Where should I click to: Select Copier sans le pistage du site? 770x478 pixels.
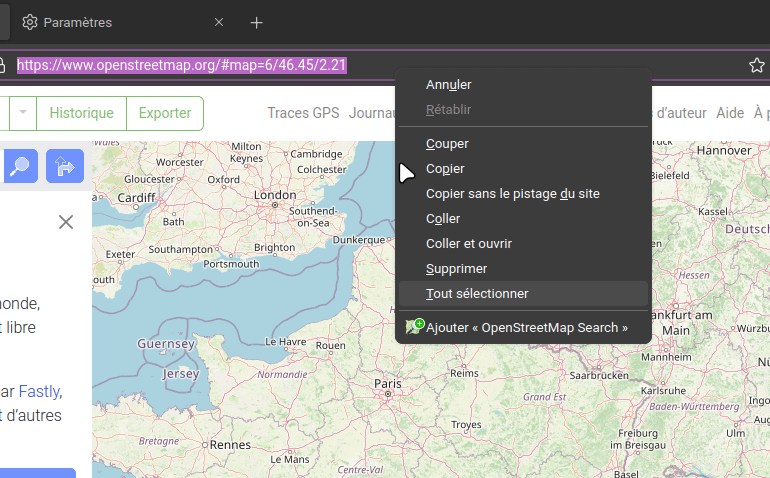[x=512, y=194]
